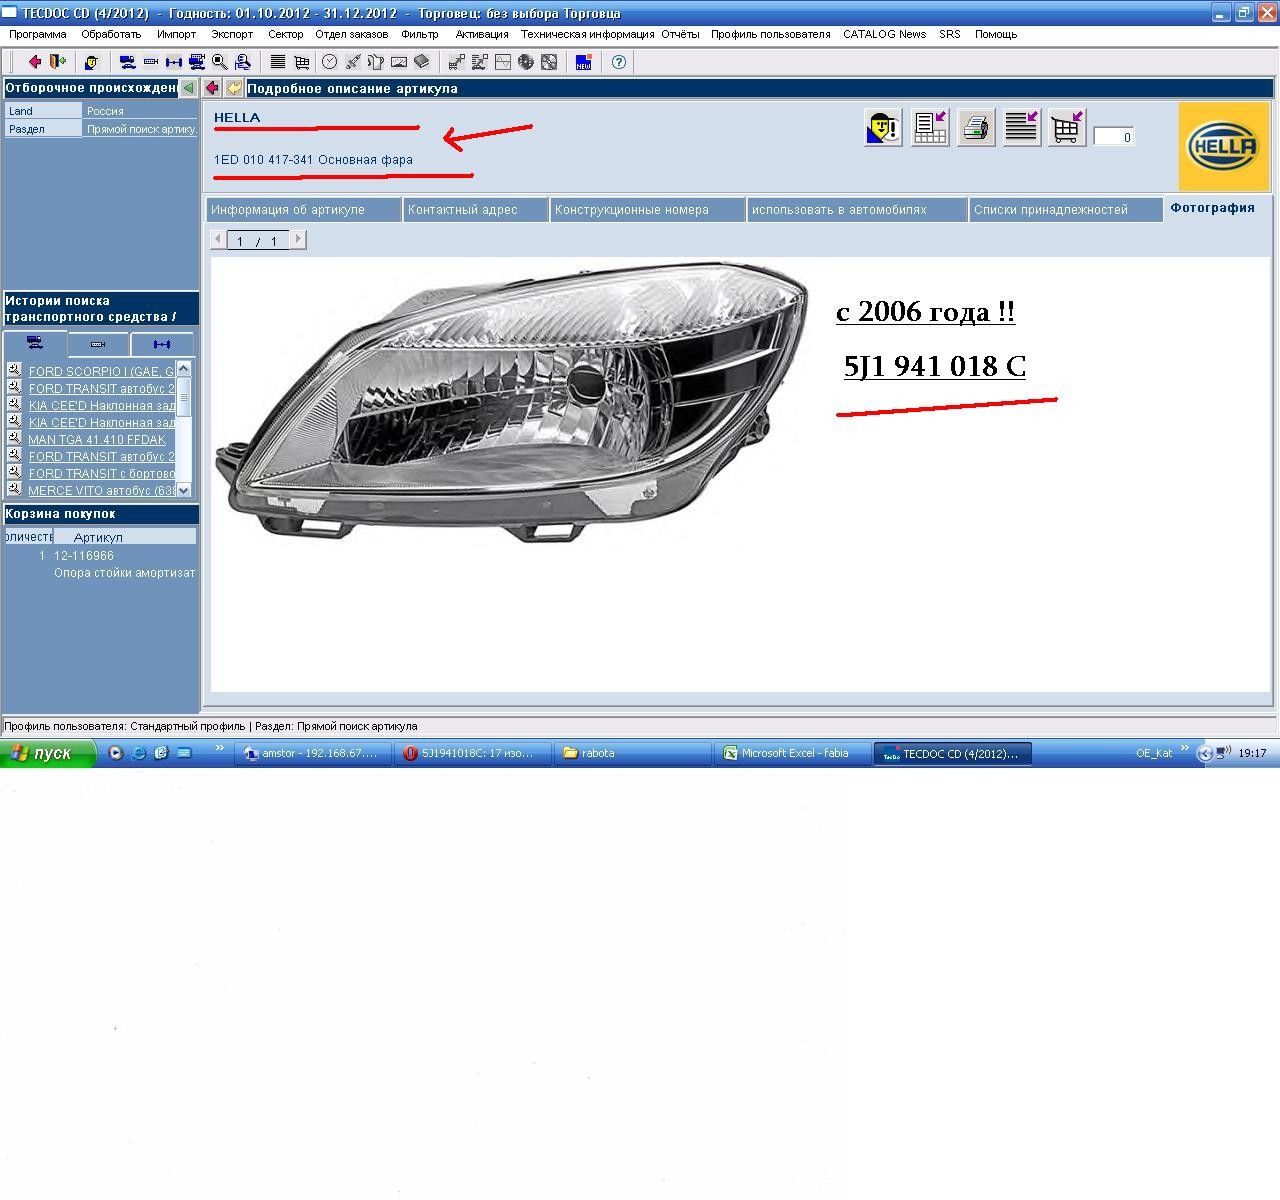
Task: Click the graph wave icon in toolbar
Action: tap(502, 62)
